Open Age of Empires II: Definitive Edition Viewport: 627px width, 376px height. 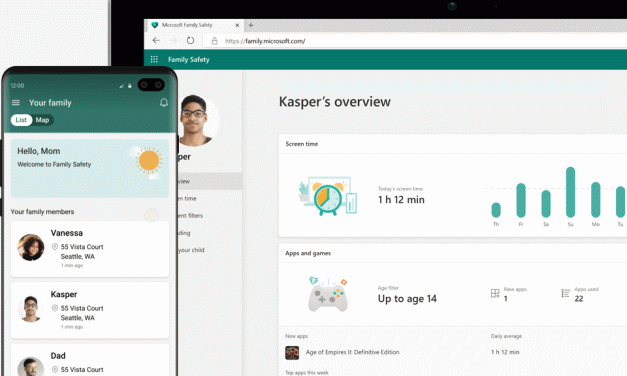pyautogui.click(x=352, y=352)
